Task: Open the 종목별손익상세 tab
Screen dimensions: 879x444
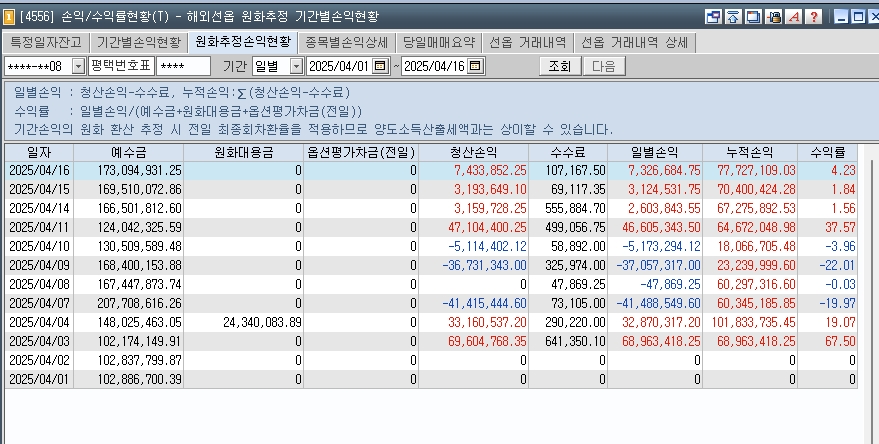Action: point(346,43)
